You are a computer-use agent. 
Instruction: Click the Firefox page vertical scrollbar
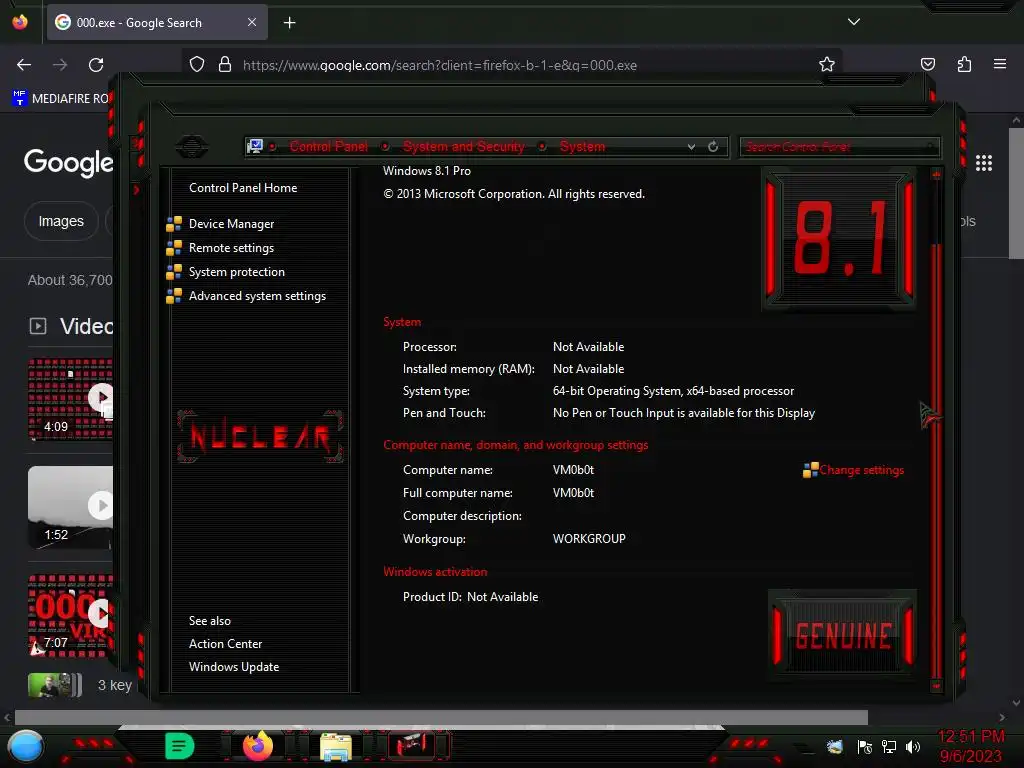click(1016, 193)
